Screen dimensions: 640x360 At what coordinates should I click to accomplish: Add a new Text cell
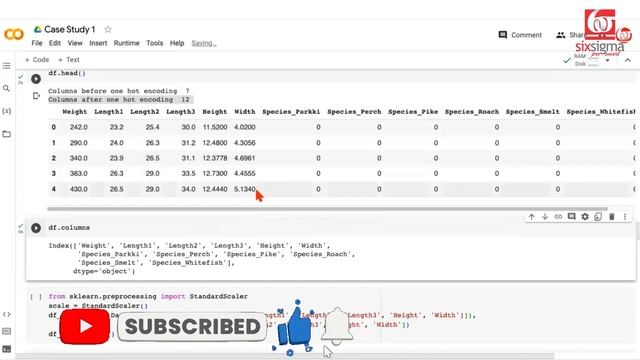tap(69, 60)
